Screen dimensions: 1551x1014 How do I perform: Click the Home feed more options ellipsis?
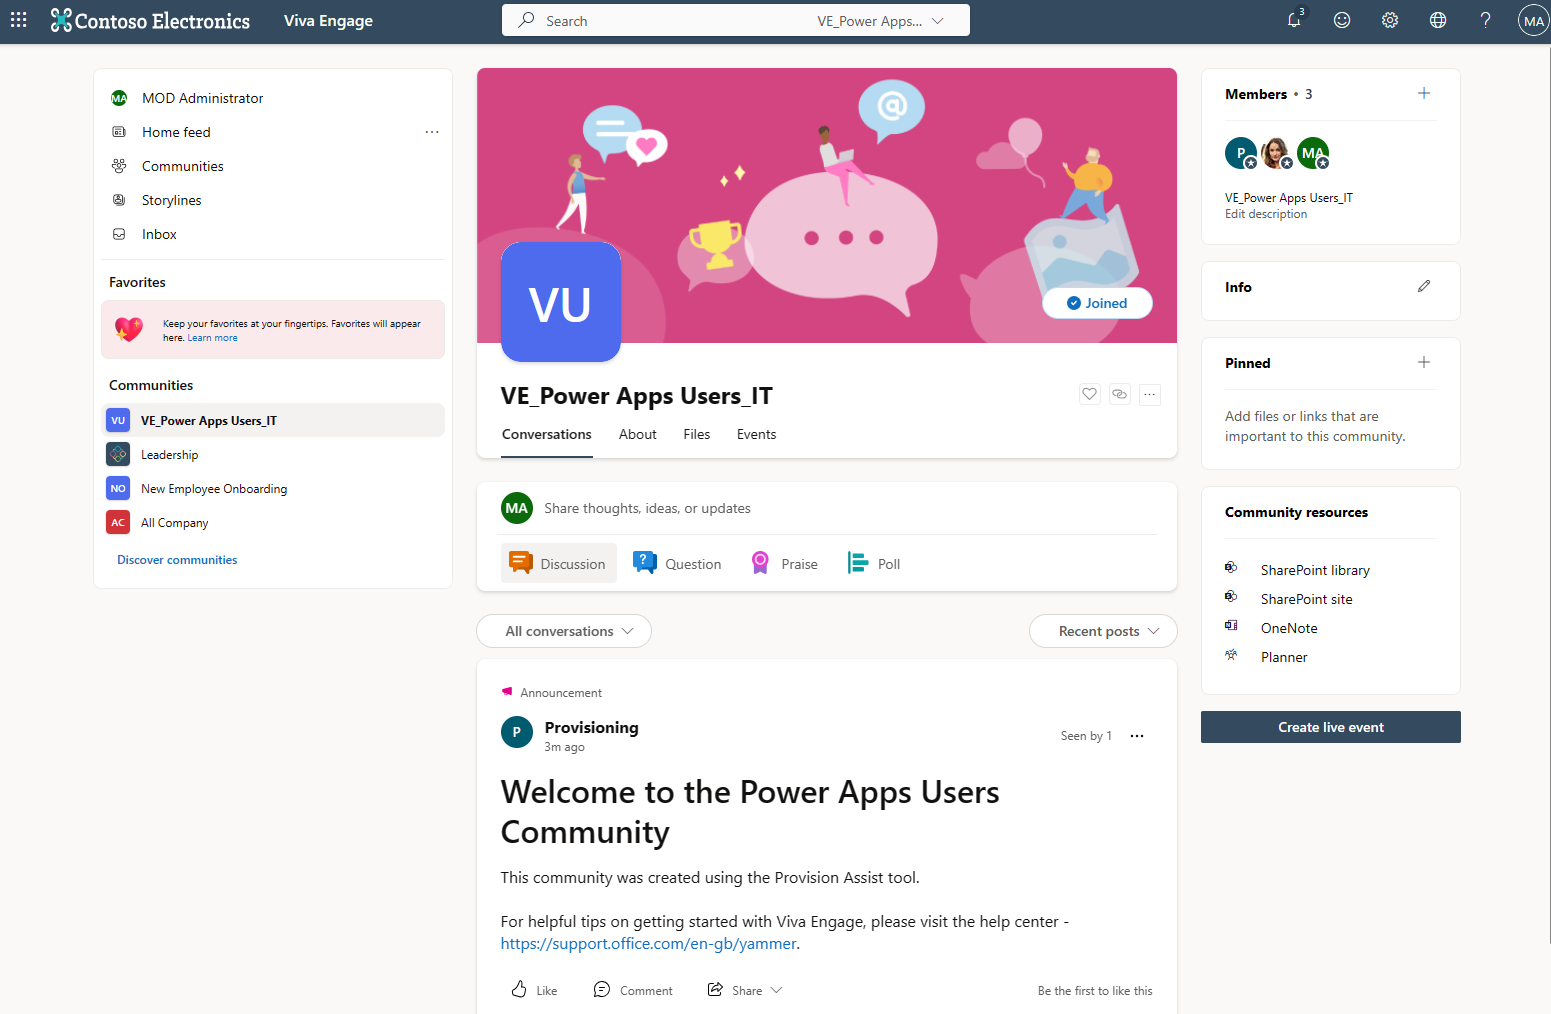pos(432,132)
